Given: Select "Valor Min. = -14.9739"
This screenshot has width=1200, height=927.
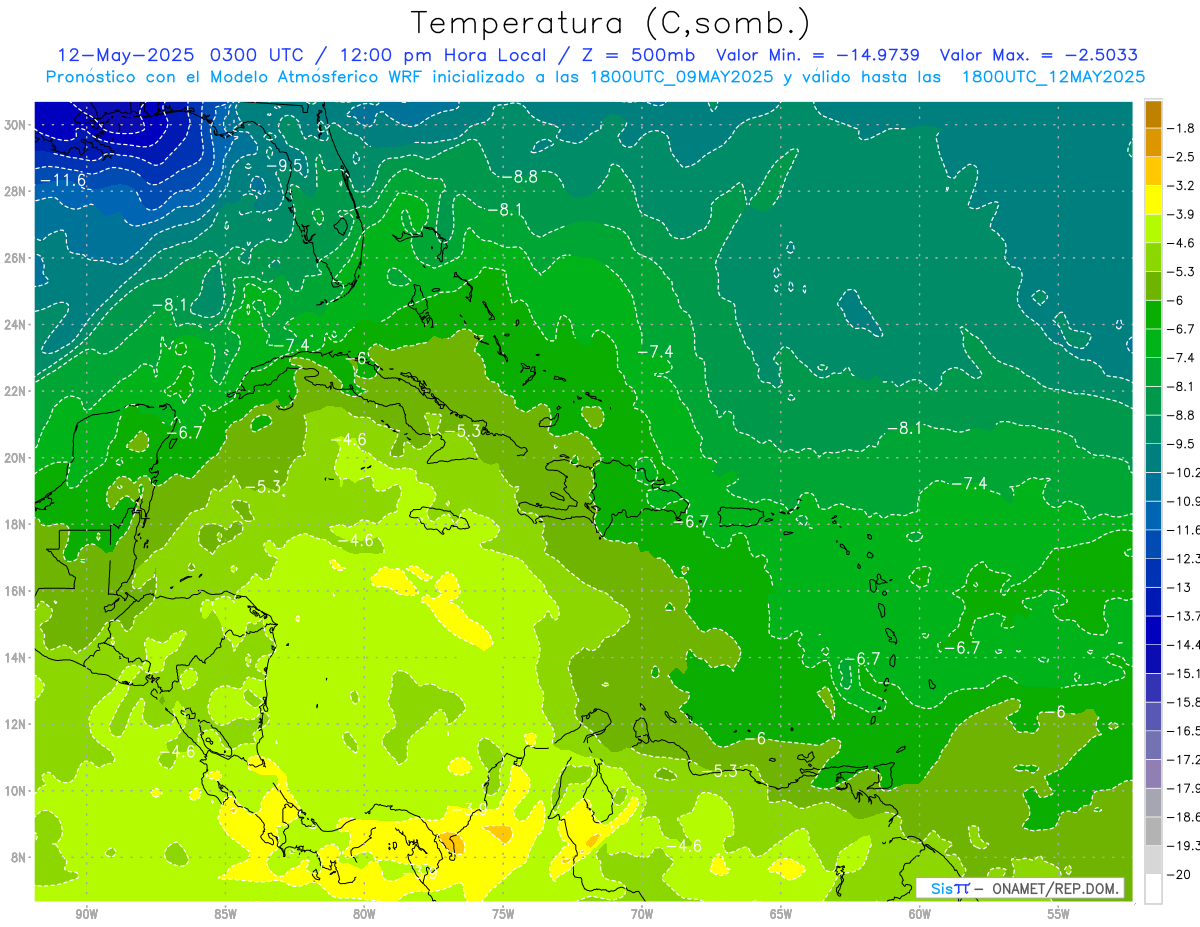Looking at the screenshot, I should tap(819, 54).
